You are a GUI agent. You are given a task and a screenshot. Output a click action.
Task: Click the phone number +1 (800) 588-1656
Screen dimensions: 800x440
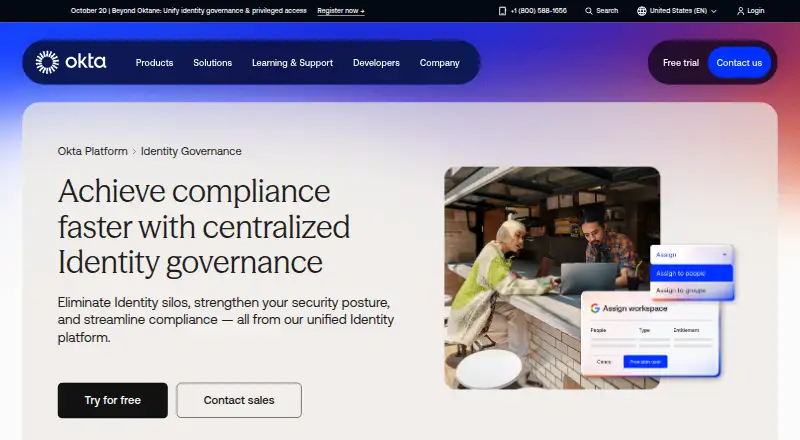click(538, 11)
